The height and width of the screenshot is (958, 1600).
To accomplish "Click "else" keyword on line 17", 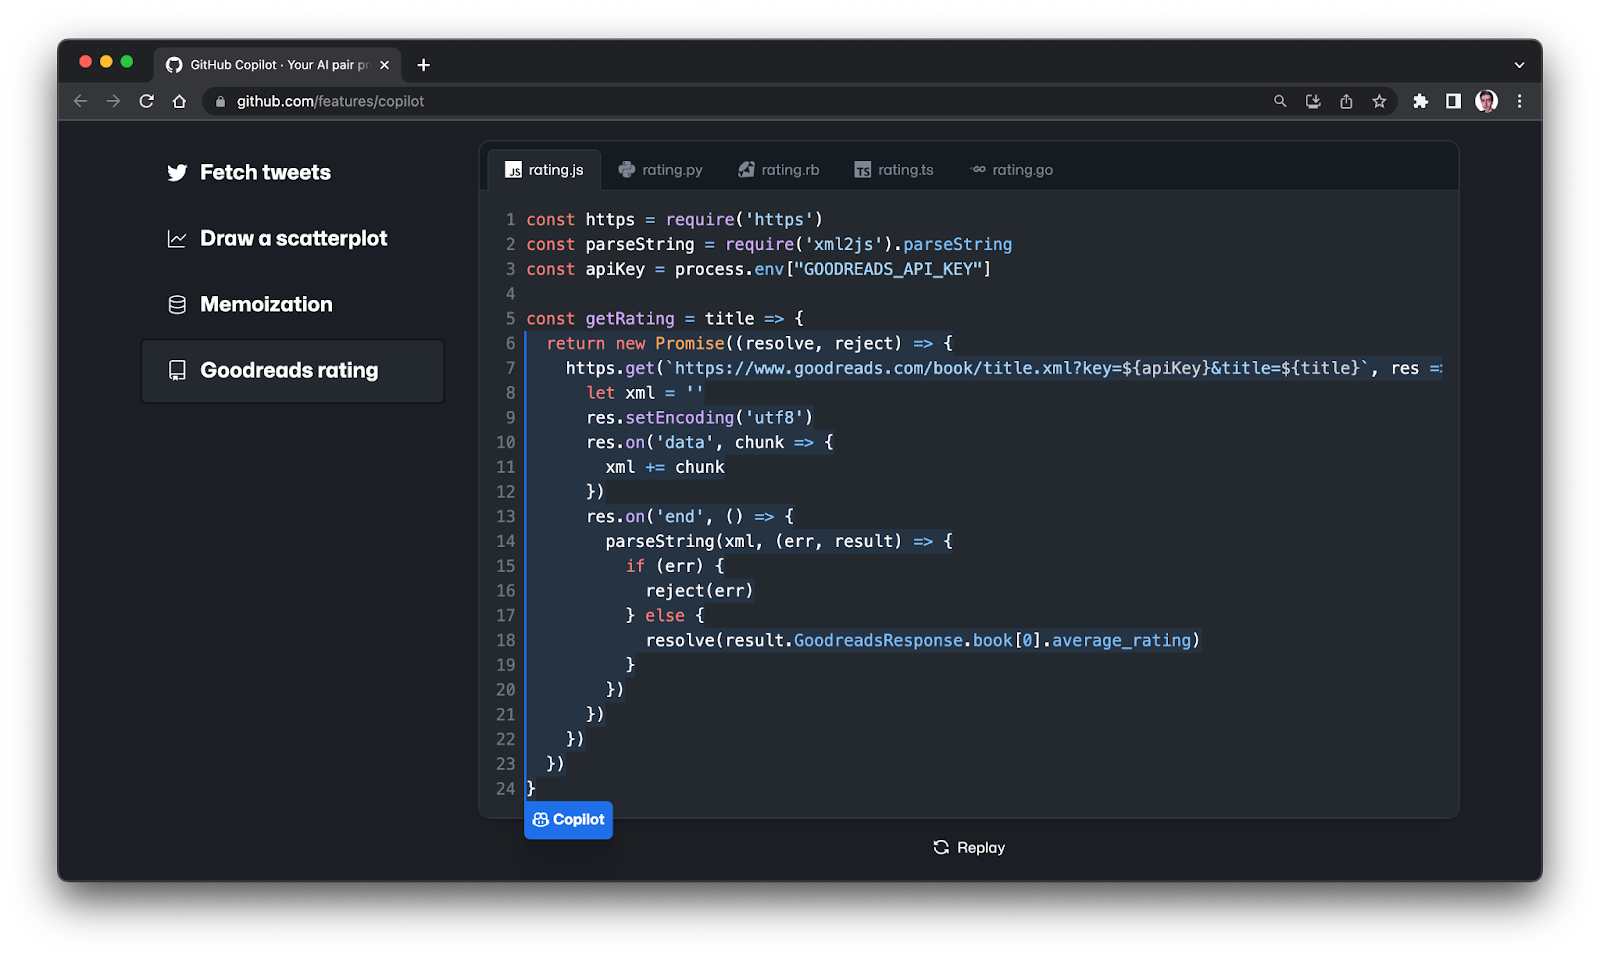I will (665, 615).
